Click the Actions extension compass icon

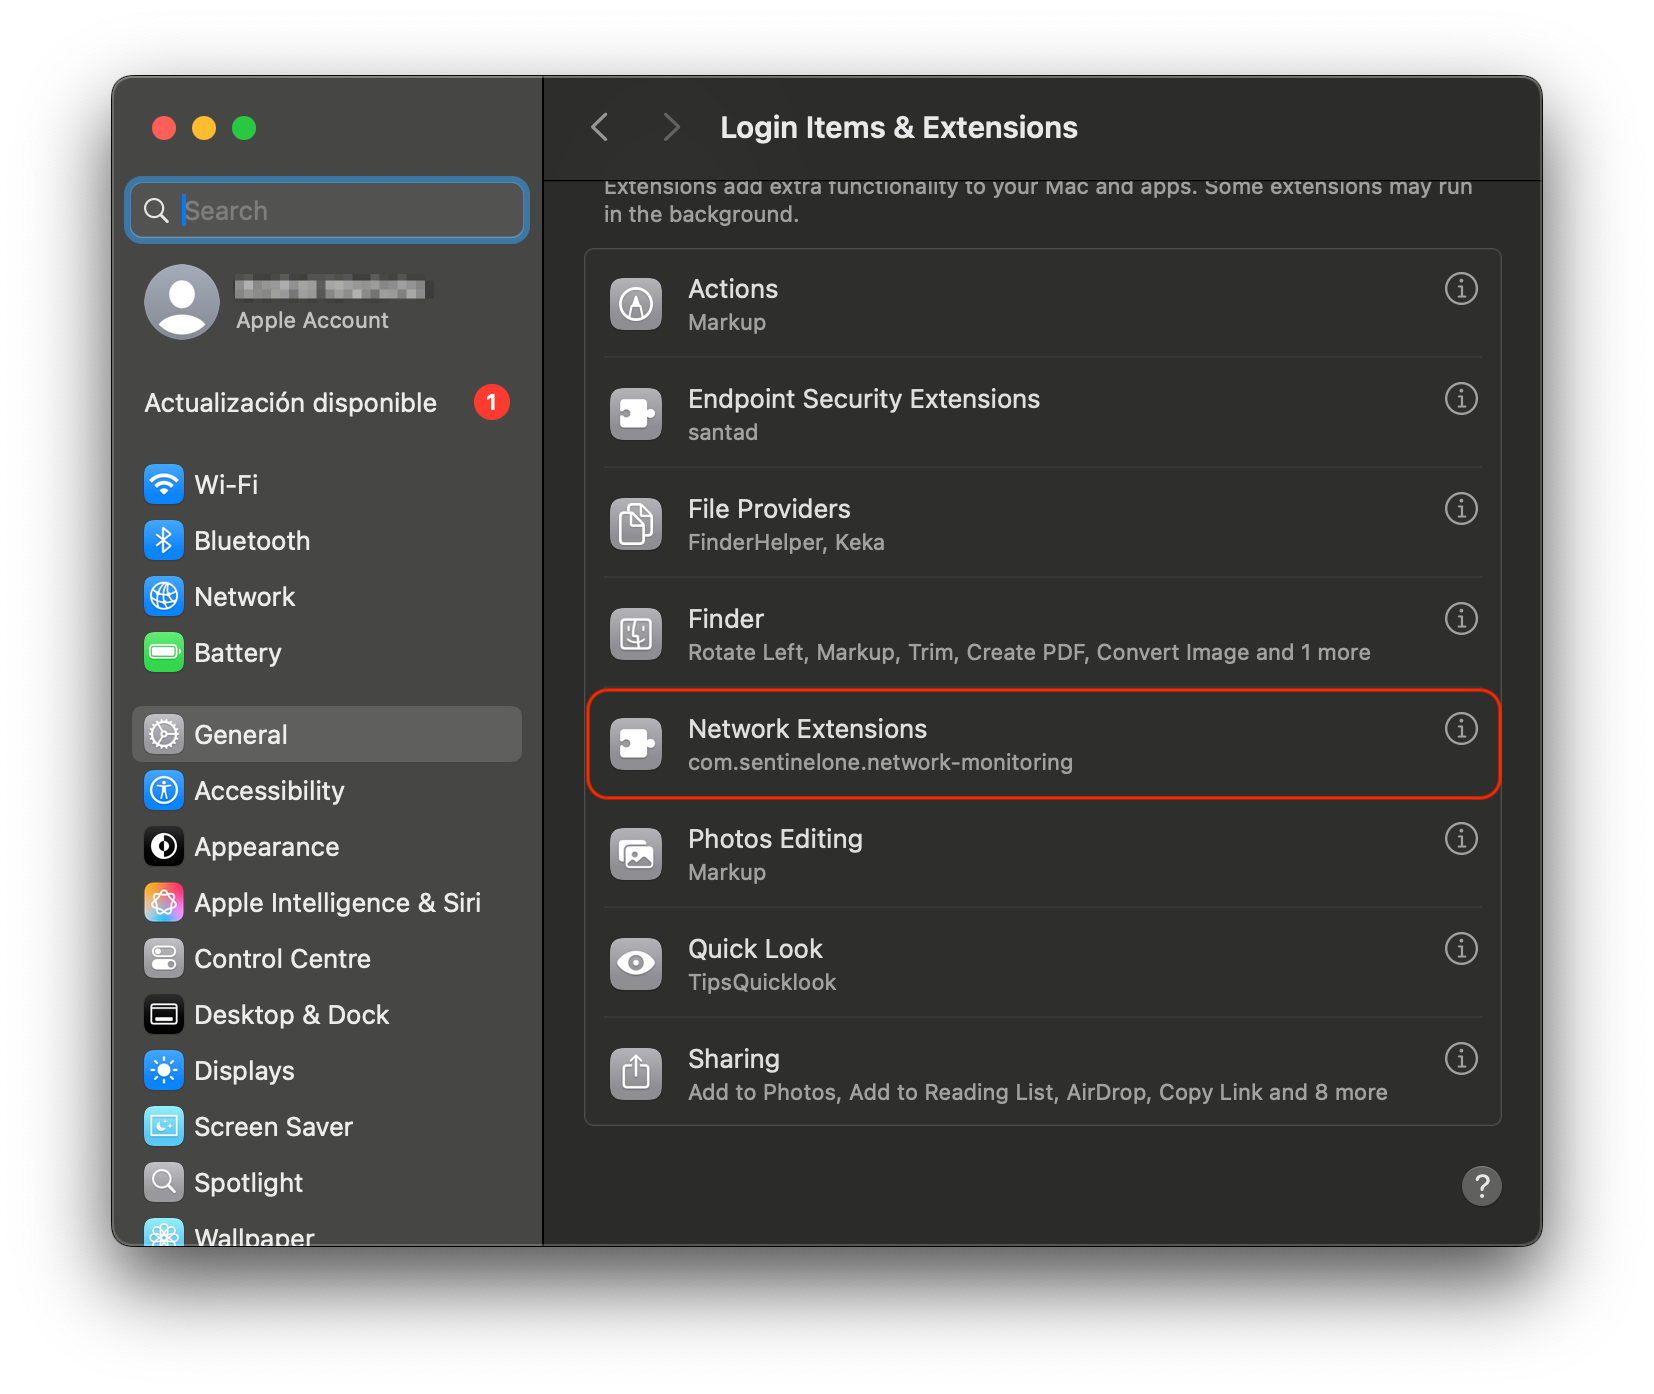(635, 303)
